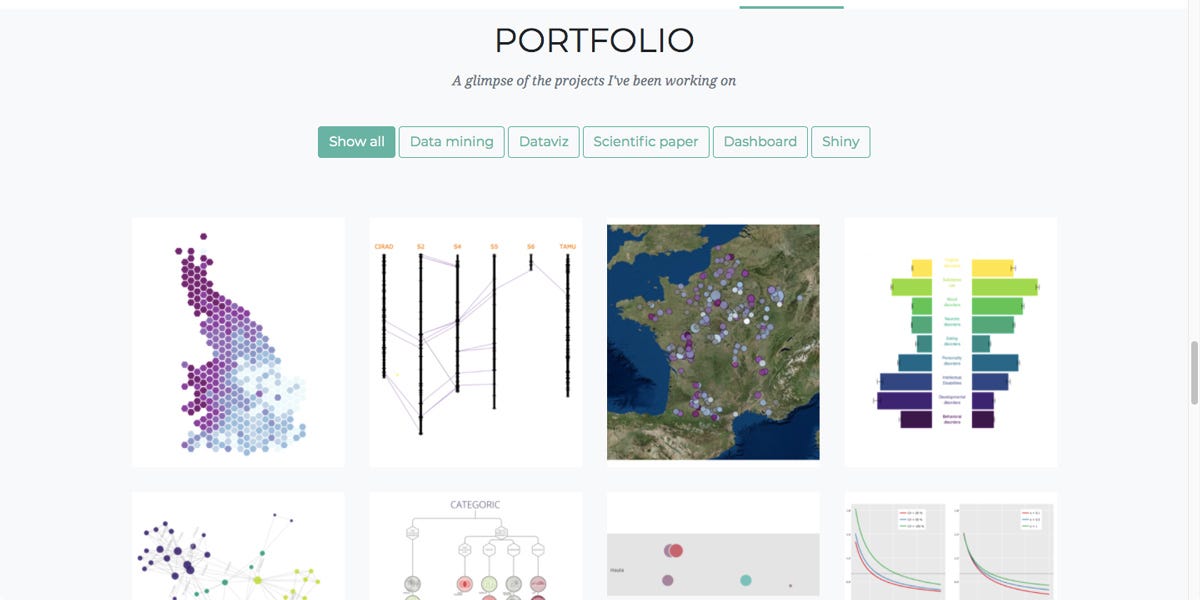Filter projects by "Dashboard"
The image size is (1200, 600).
point(760,141)
